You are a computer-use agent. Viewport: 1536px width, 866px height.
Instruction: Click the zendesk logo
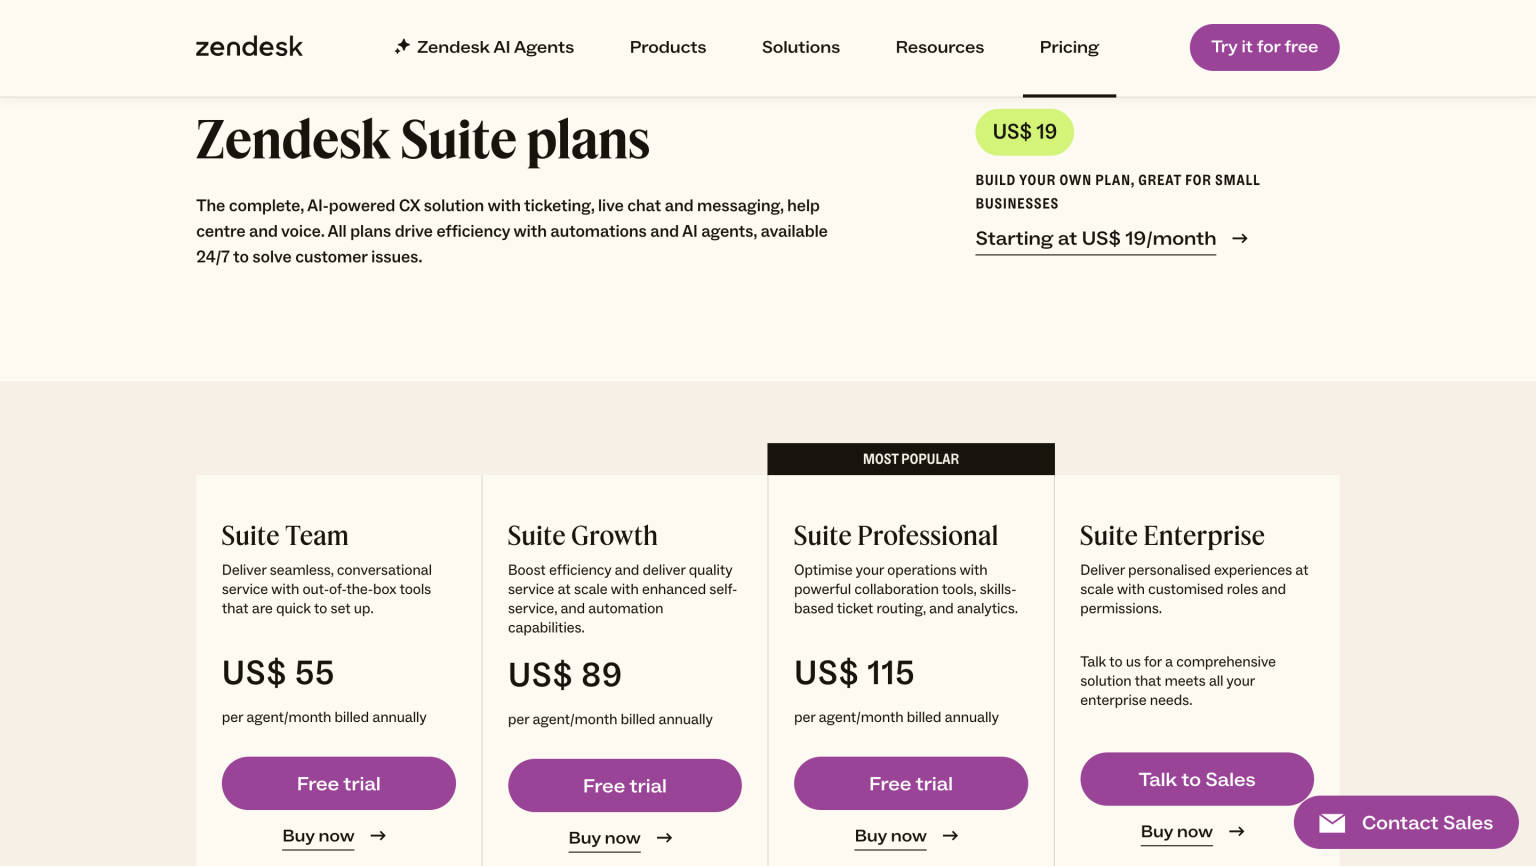pyautogui.click(x=249, y=46)
